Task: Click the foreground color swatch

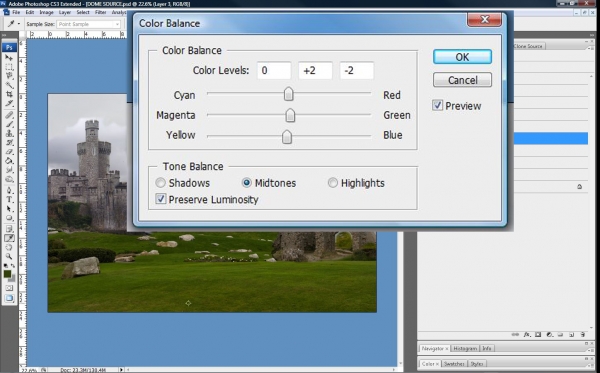Action: click(x=7, y=274)
